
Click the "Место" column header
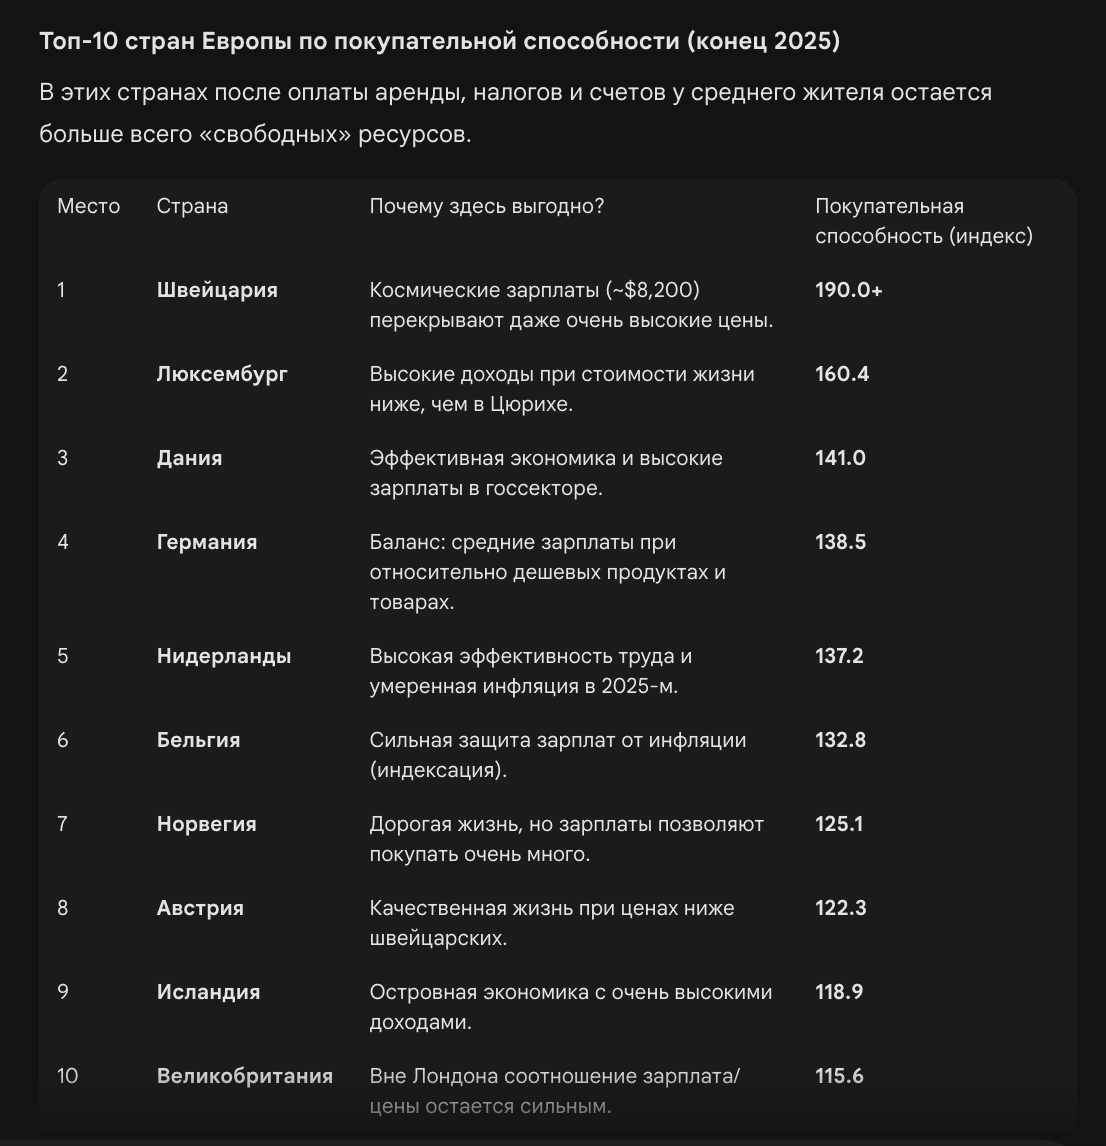tap(88, 206)
